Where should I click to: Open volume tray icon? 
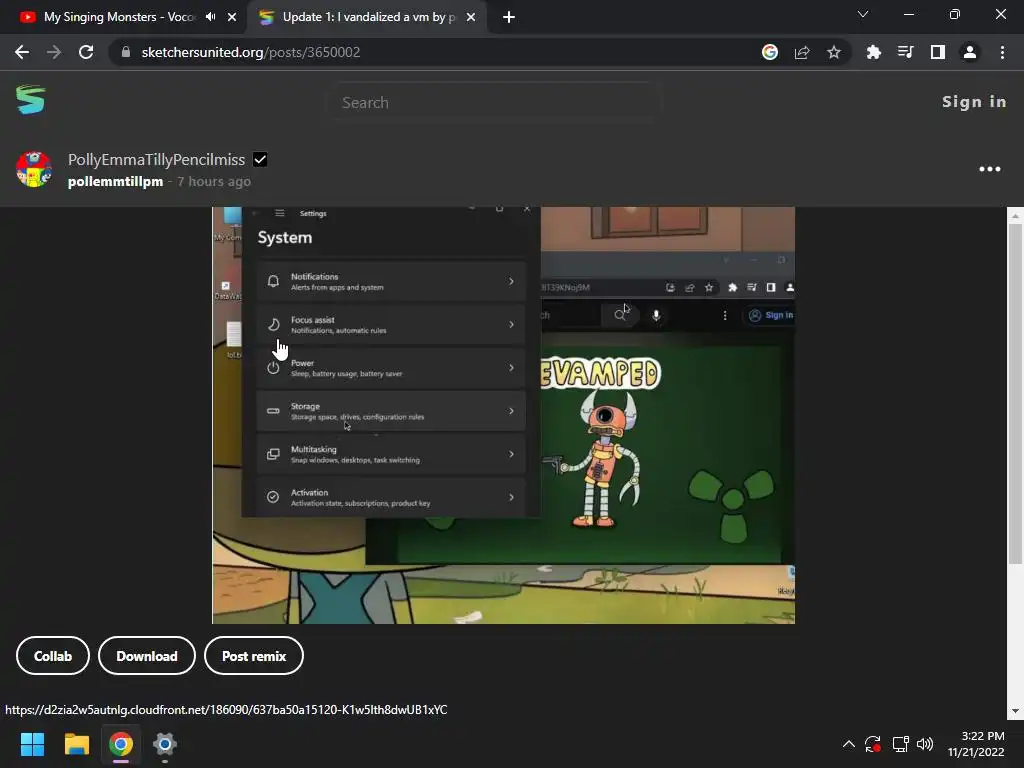click(925, 744)
